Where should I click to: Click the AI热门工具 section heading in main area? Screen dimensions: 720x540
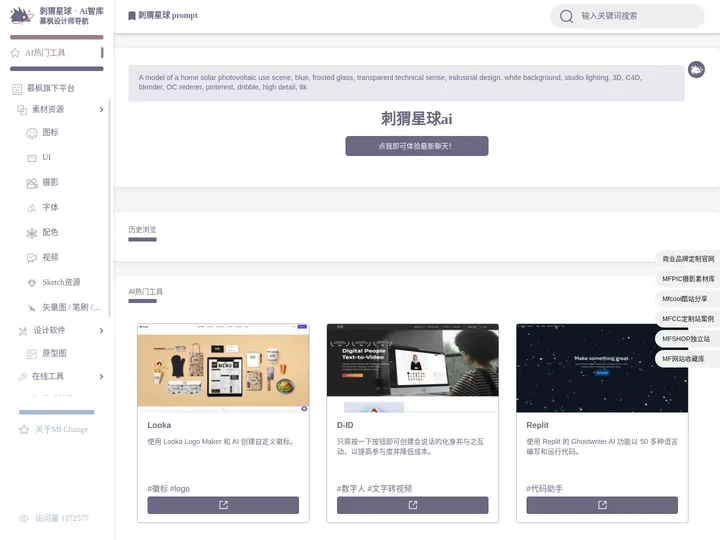tap(145, 292)
